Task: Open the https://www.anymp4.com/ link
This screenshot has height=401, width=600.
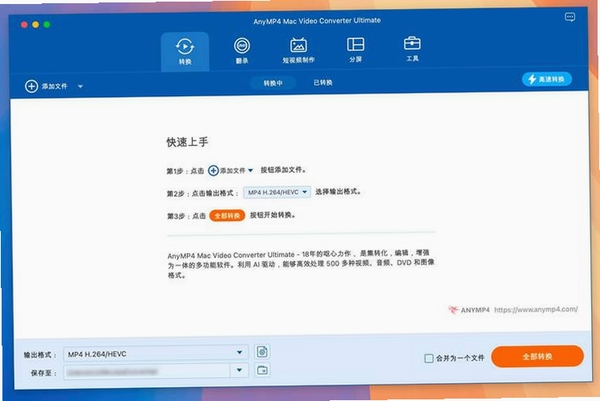Action: coord(536,309)
